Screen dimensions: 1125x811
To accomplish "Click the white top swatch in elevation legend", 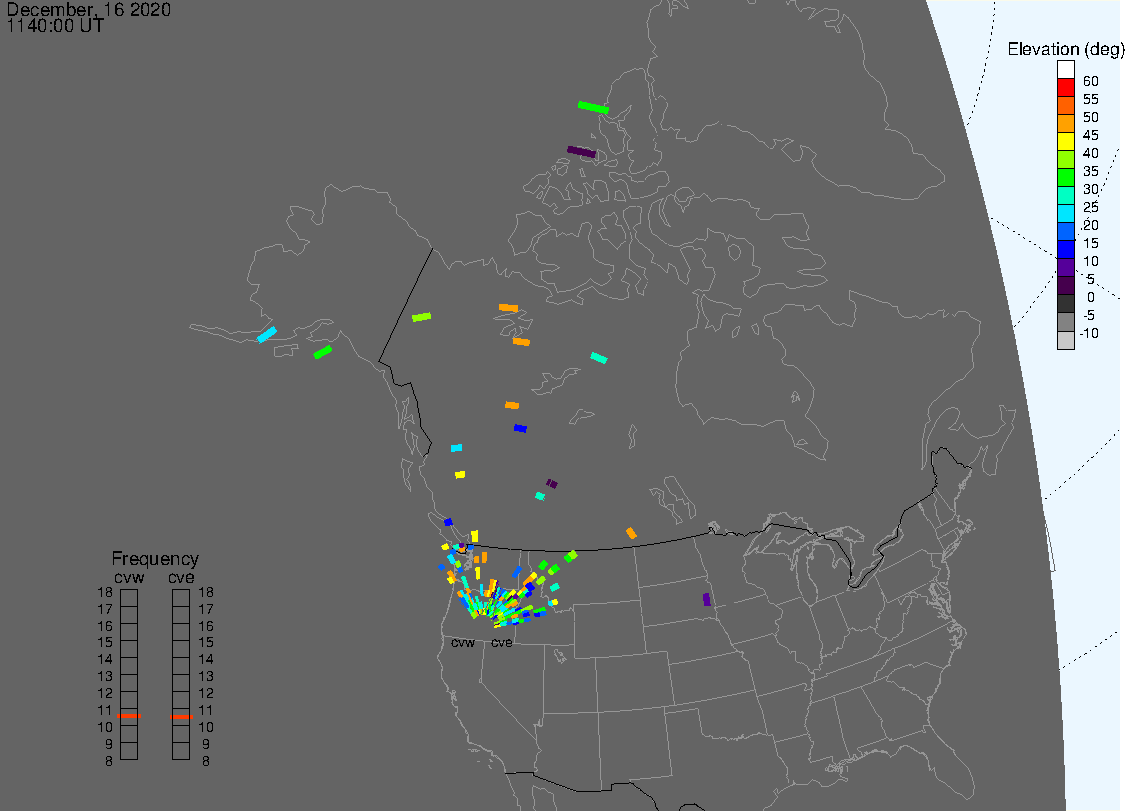I will (x=1065, y=70).
